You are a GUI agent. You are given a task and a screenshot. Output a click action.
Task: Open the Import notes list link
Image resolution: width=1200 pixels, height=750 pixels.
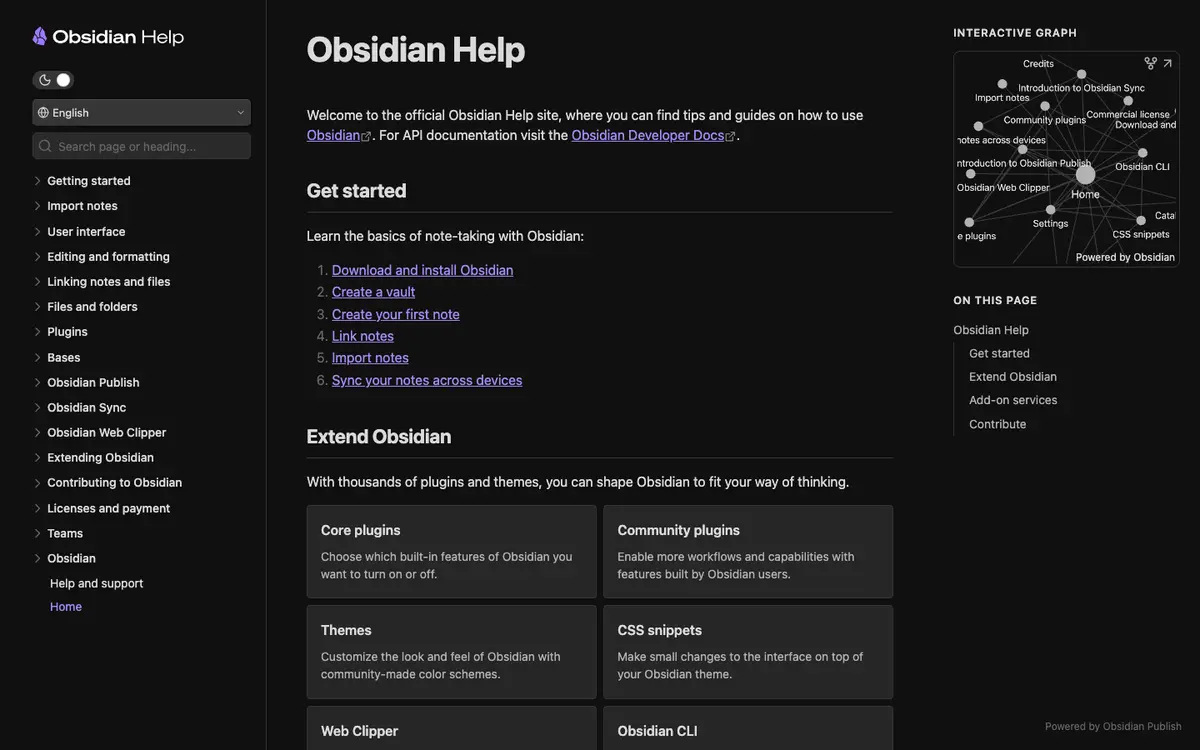click(370, 358)
